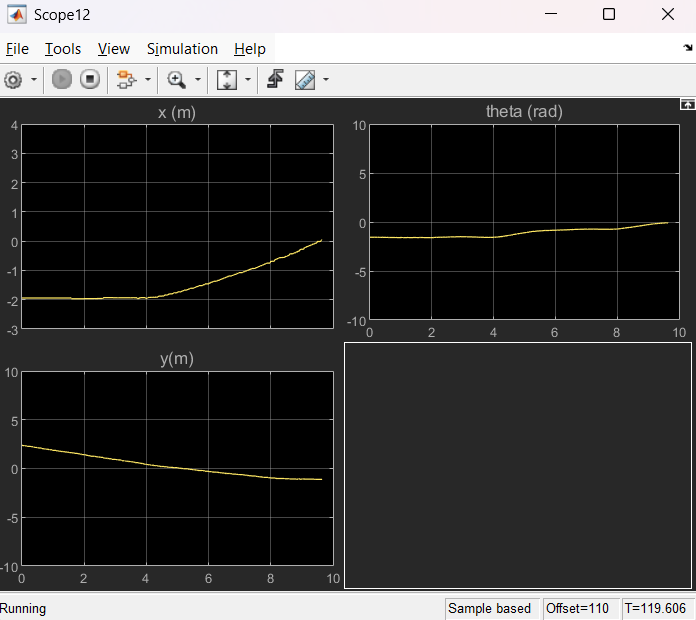Select the theta (rad) plot title
The image size is (696, 620).
tap(524, 111)
